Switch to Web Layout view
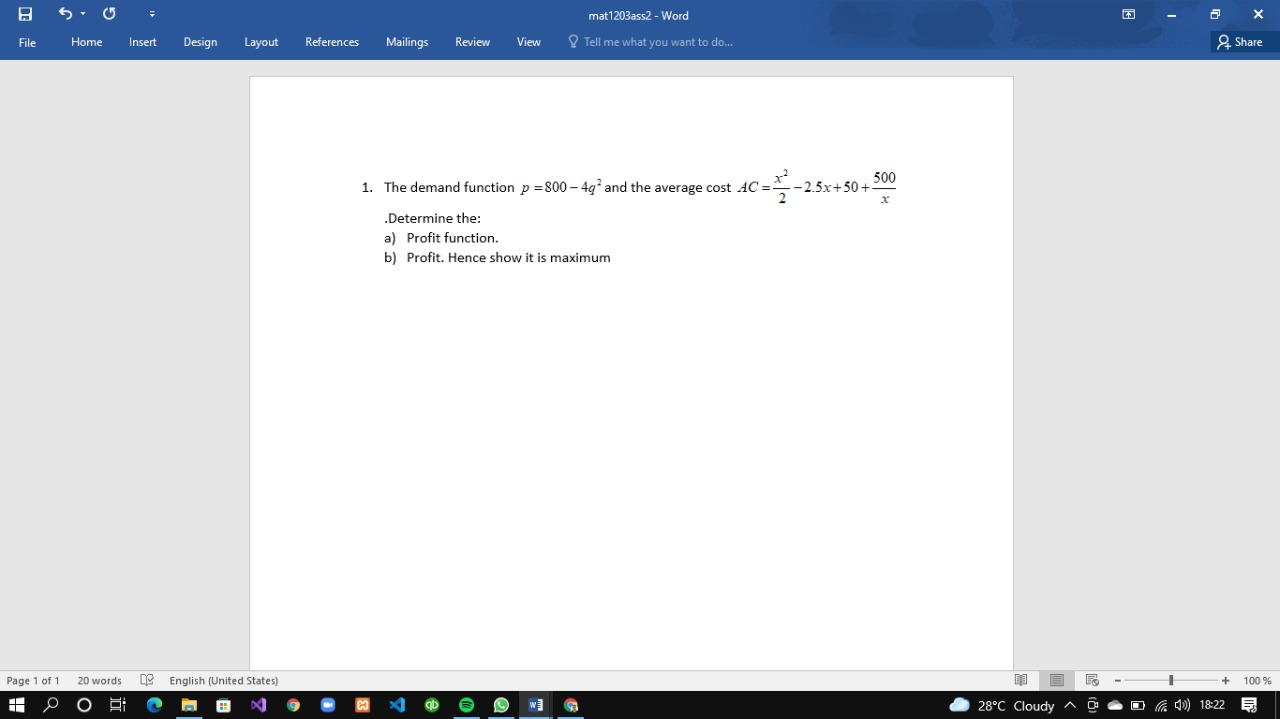Screen dimensions: 1280x719 point(1092,681)
